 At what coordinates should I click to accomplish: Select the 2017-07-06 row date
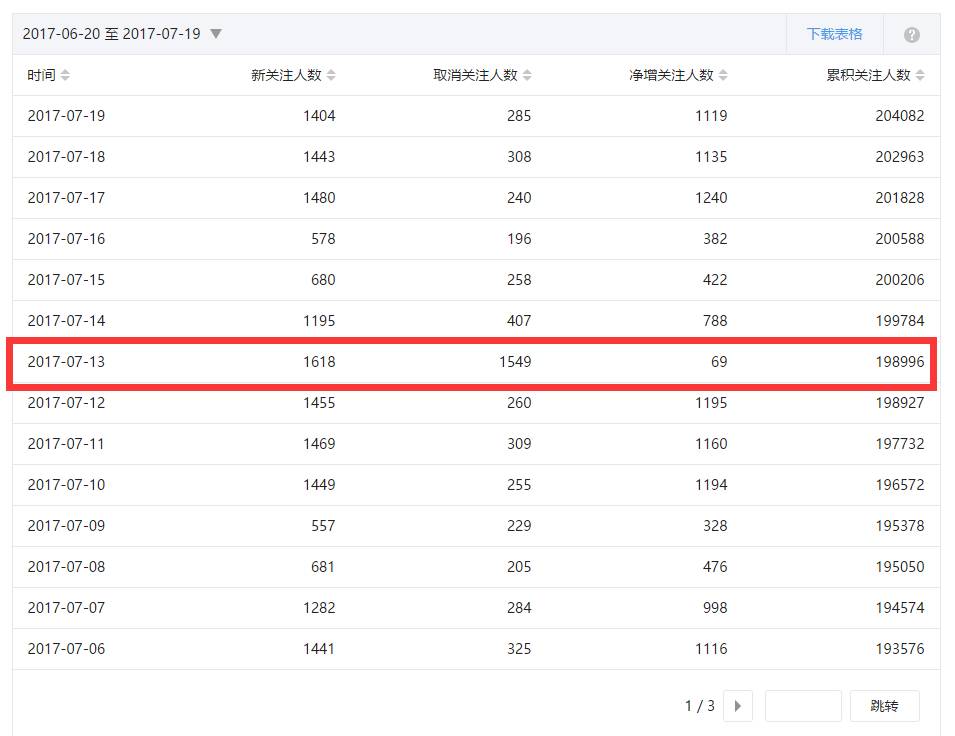click(66, 649)
